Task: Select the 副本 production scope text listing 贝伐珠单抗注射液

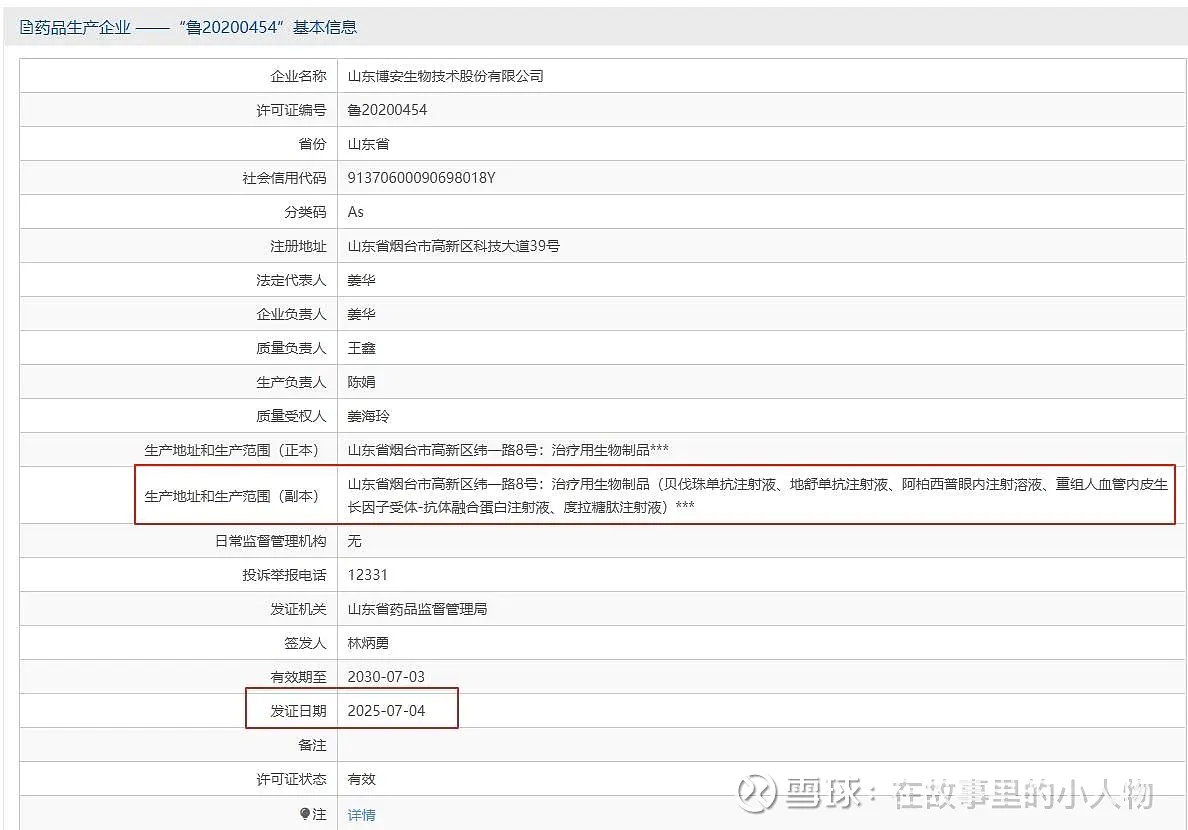Action: tap(758, 496)
